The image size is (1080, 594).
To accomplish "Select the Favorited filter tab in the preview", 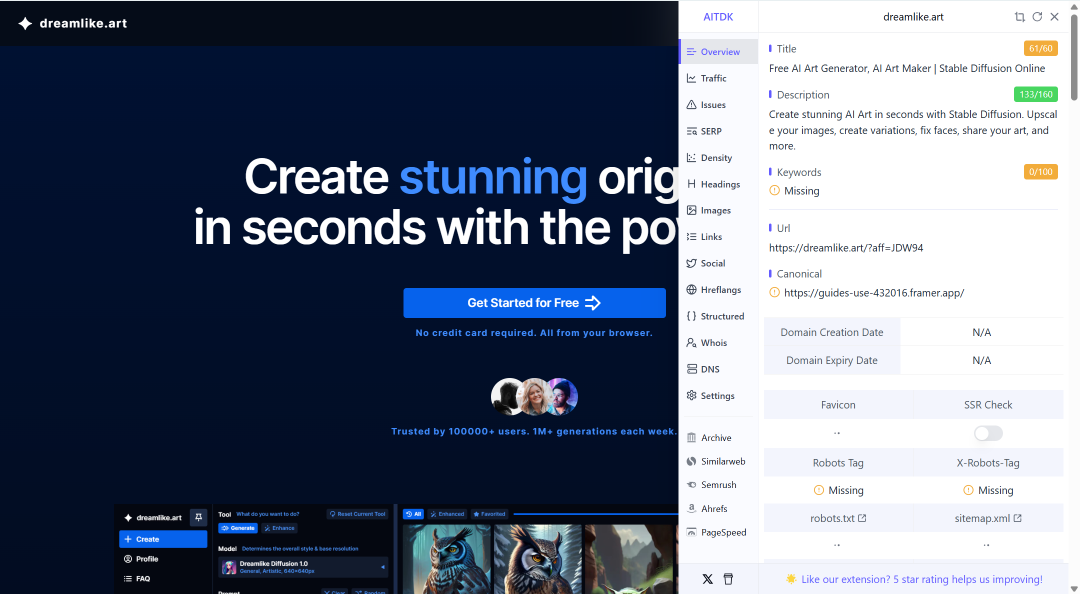I will (x=490, y=514).
